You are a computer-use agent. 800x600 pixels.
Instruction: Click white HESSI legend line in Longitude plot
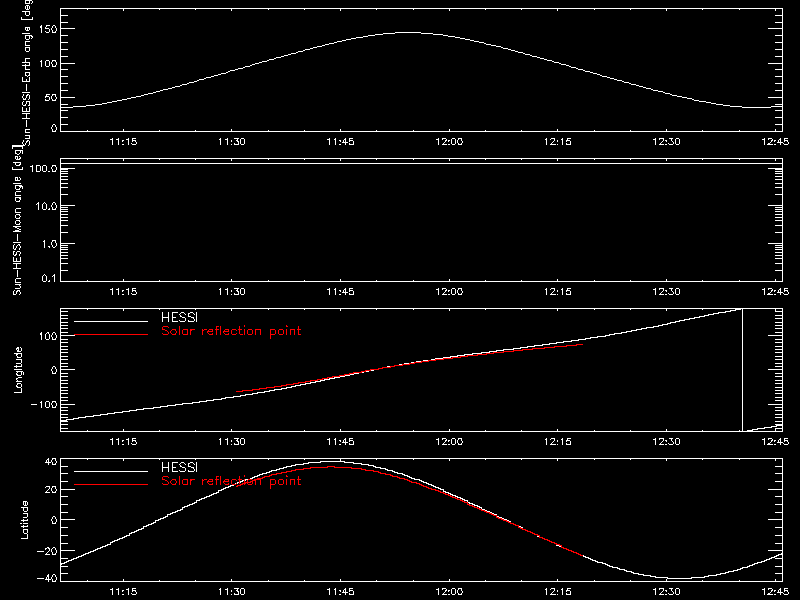pyautogui.click(x=111, y=321)
